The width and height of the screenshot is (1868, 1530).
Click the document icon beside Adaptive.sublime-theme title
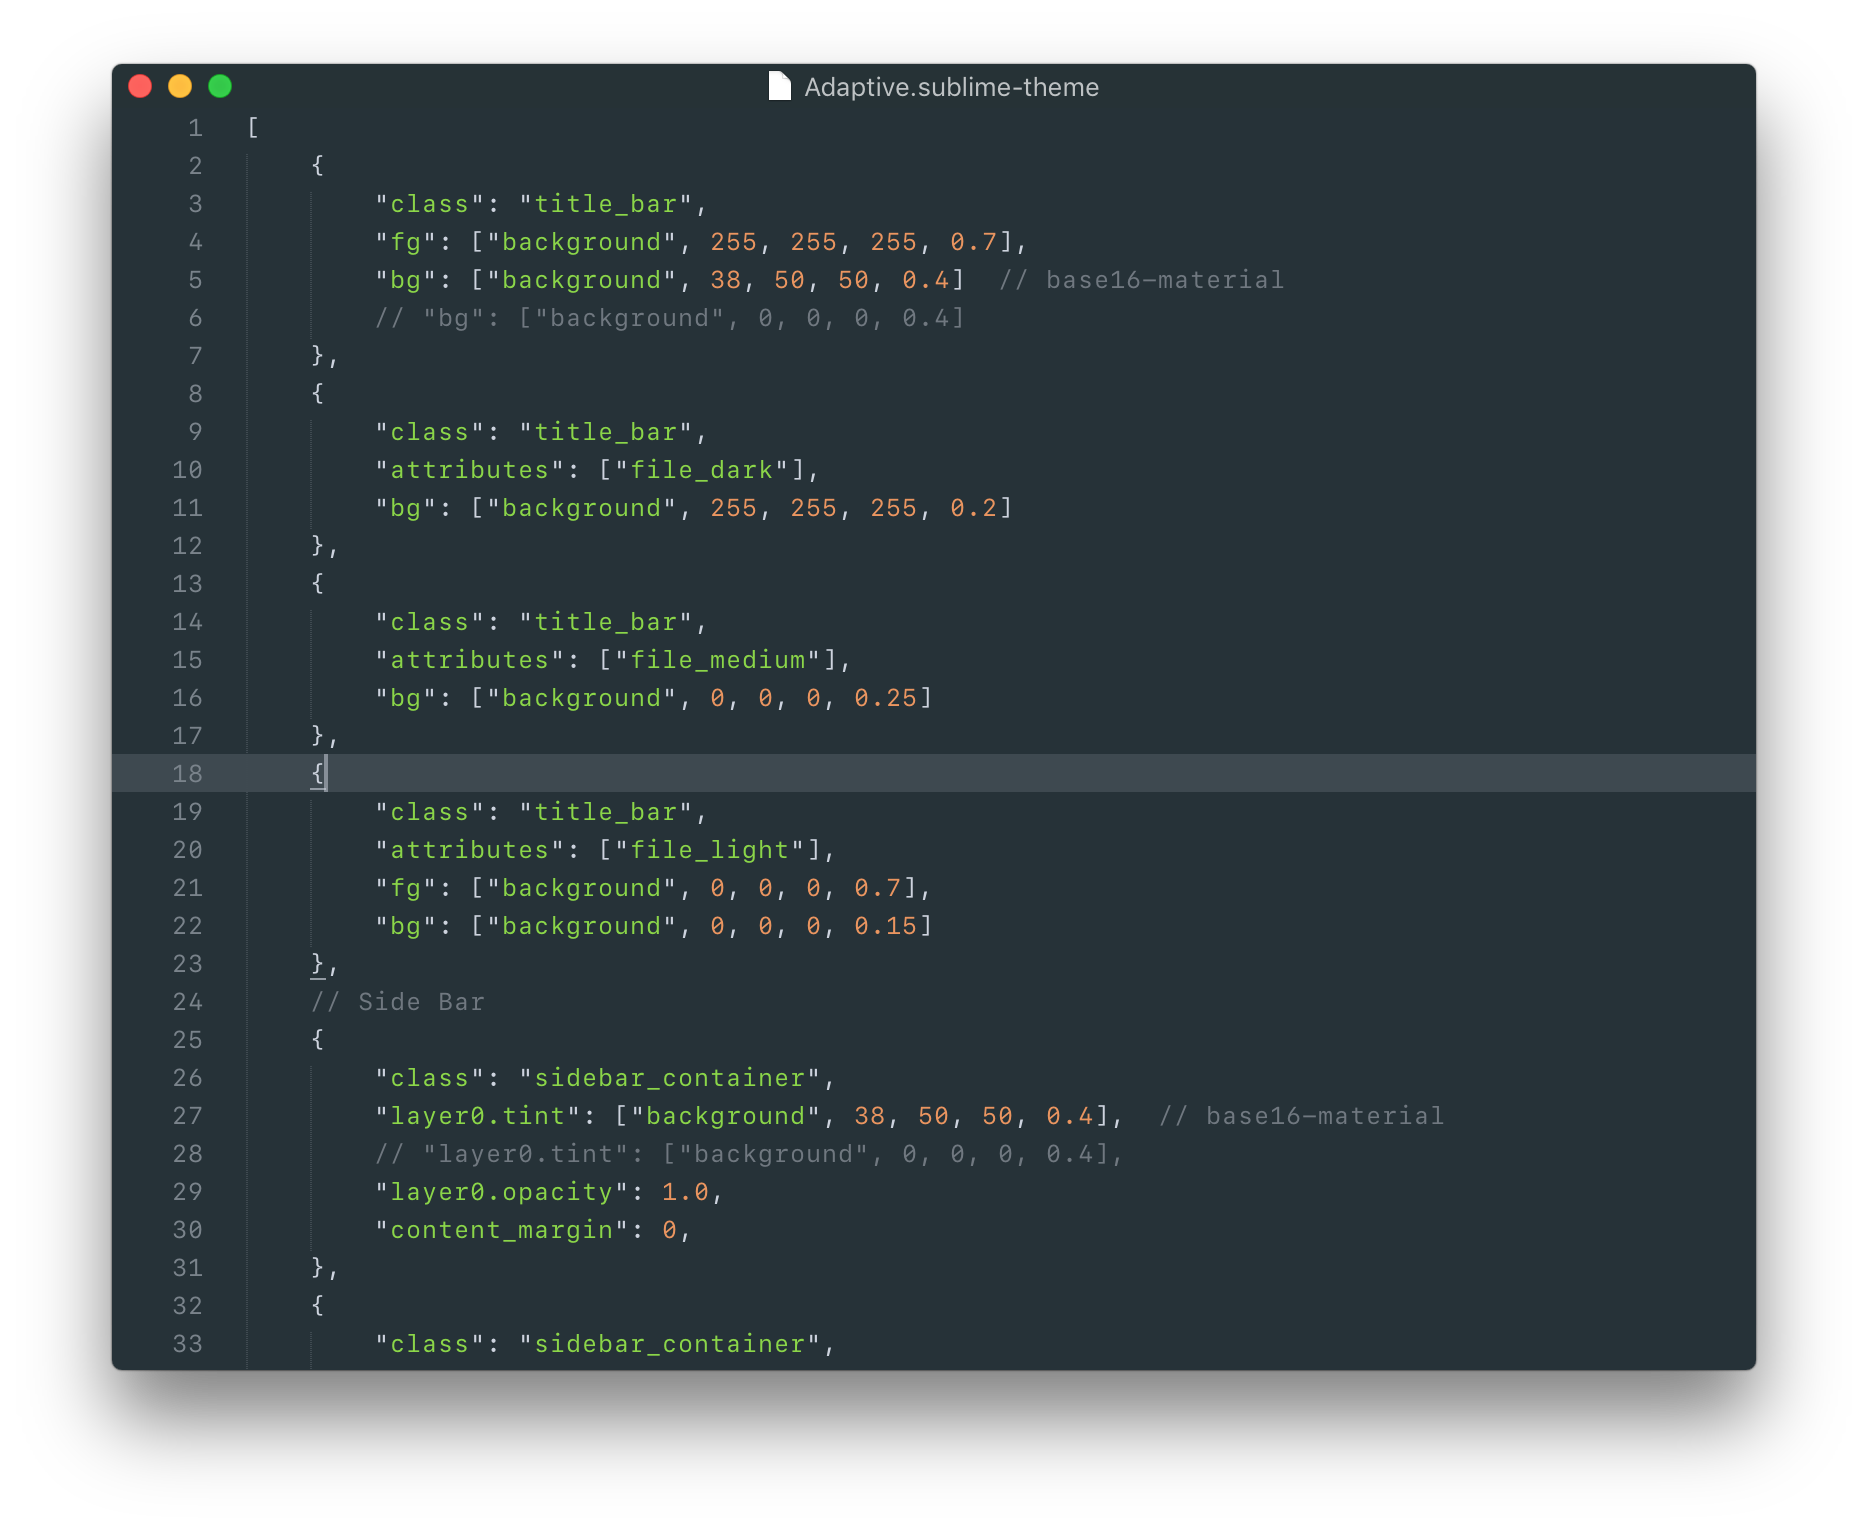coord(779,87)
